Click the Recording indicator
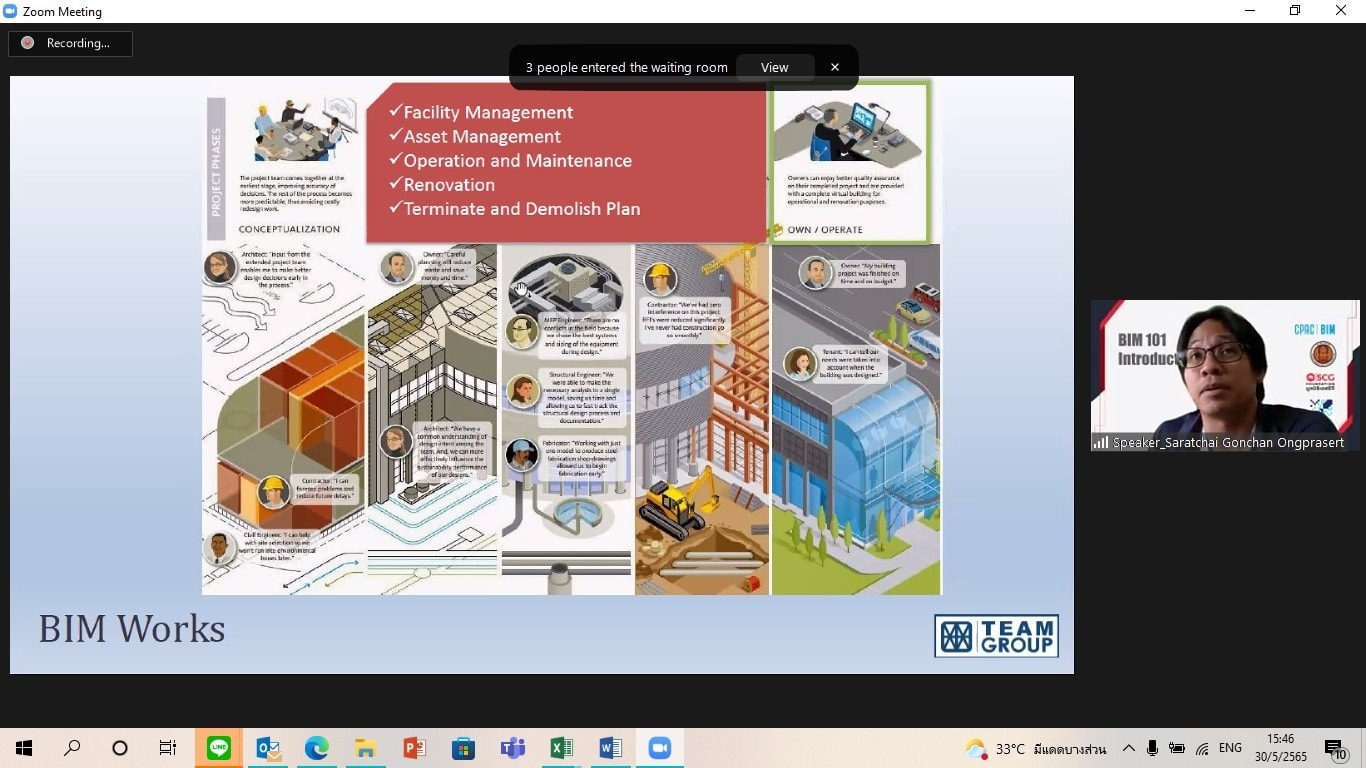This screenshot has width=1366, height=768. [x=70, y=43]
